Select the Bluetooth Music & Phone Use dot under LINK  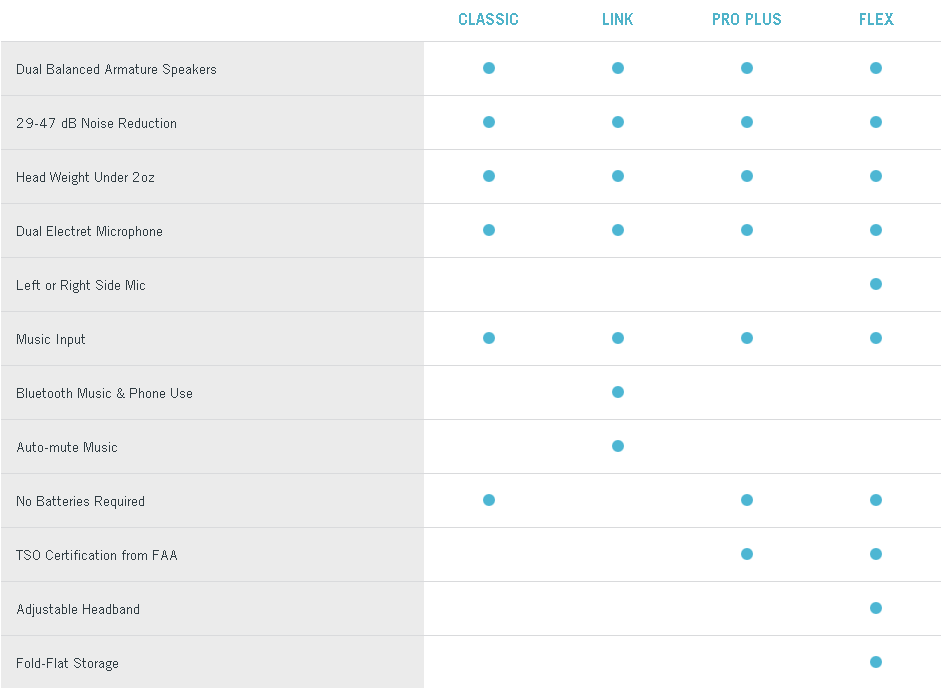tap(618, 392)
